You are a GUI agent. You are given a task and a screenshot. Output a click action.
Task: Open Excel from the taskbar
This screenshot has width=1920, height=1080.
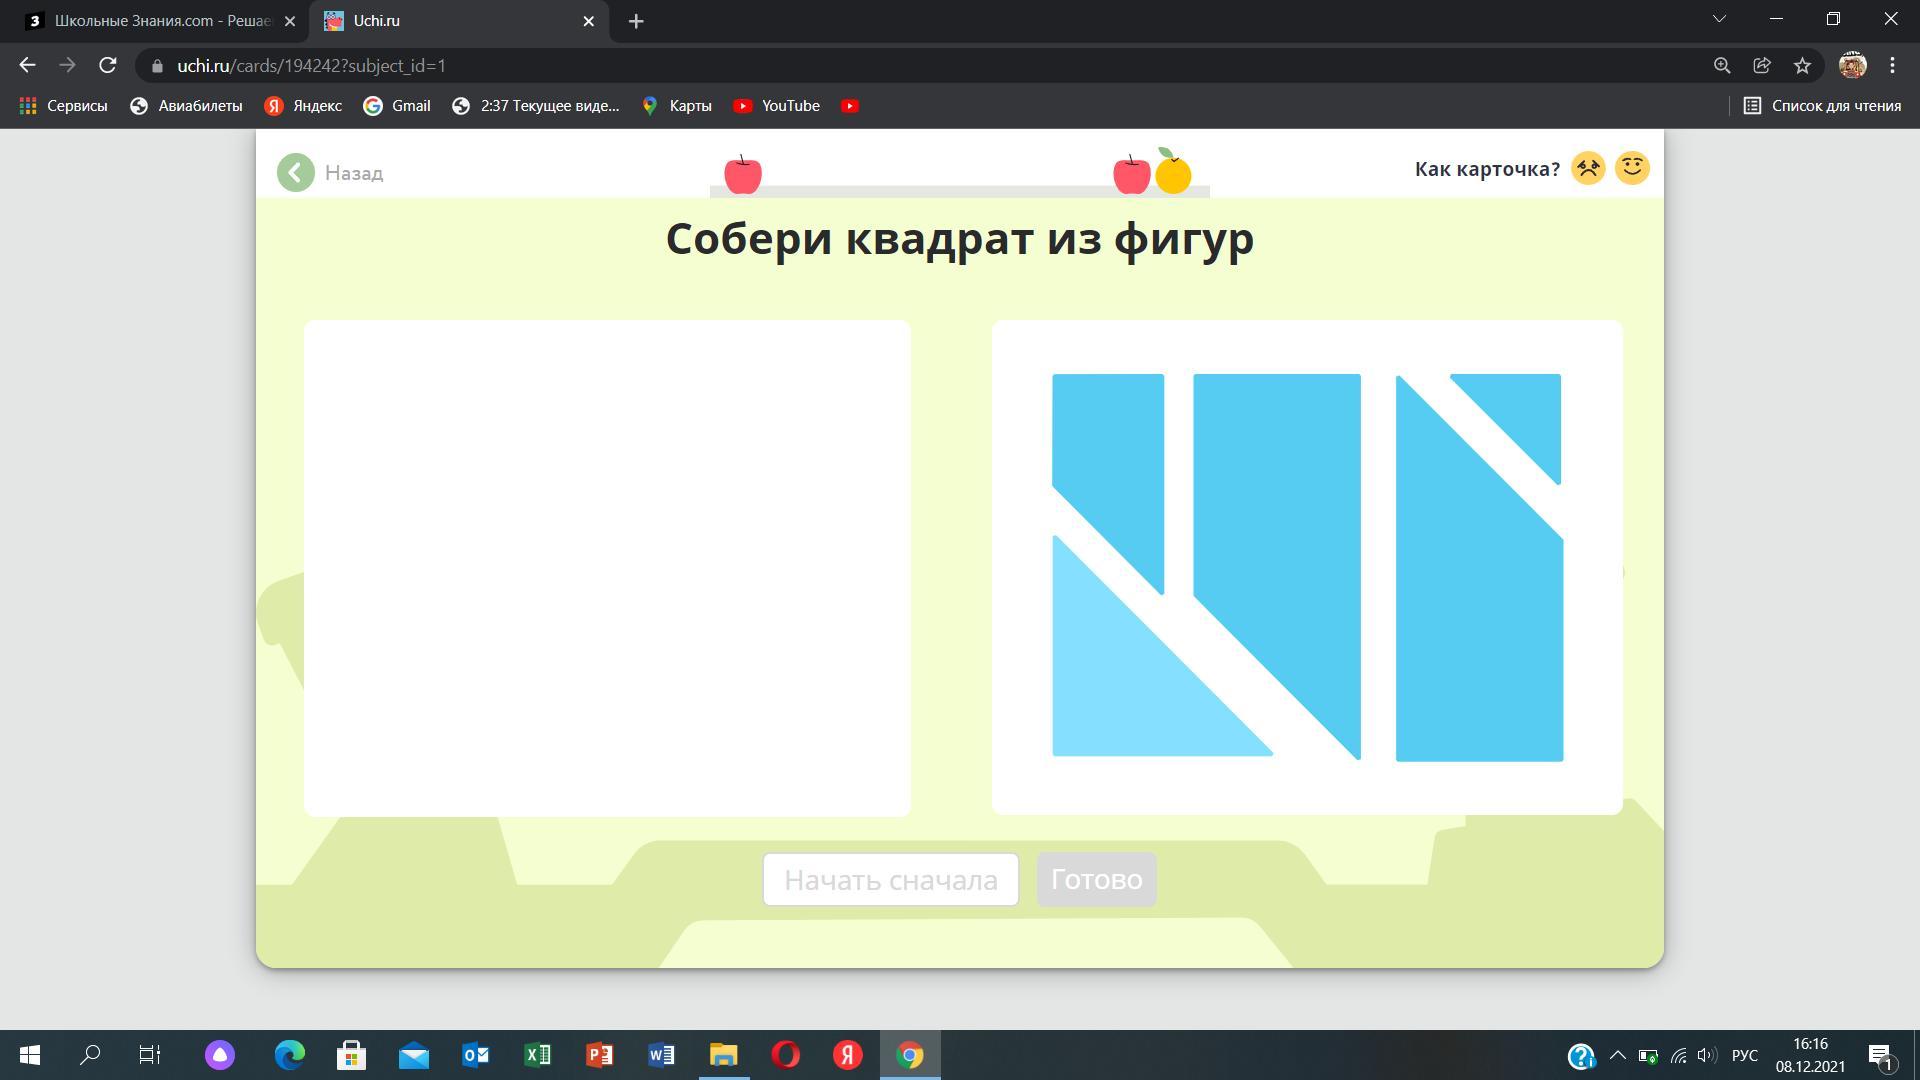[538, 1055]
